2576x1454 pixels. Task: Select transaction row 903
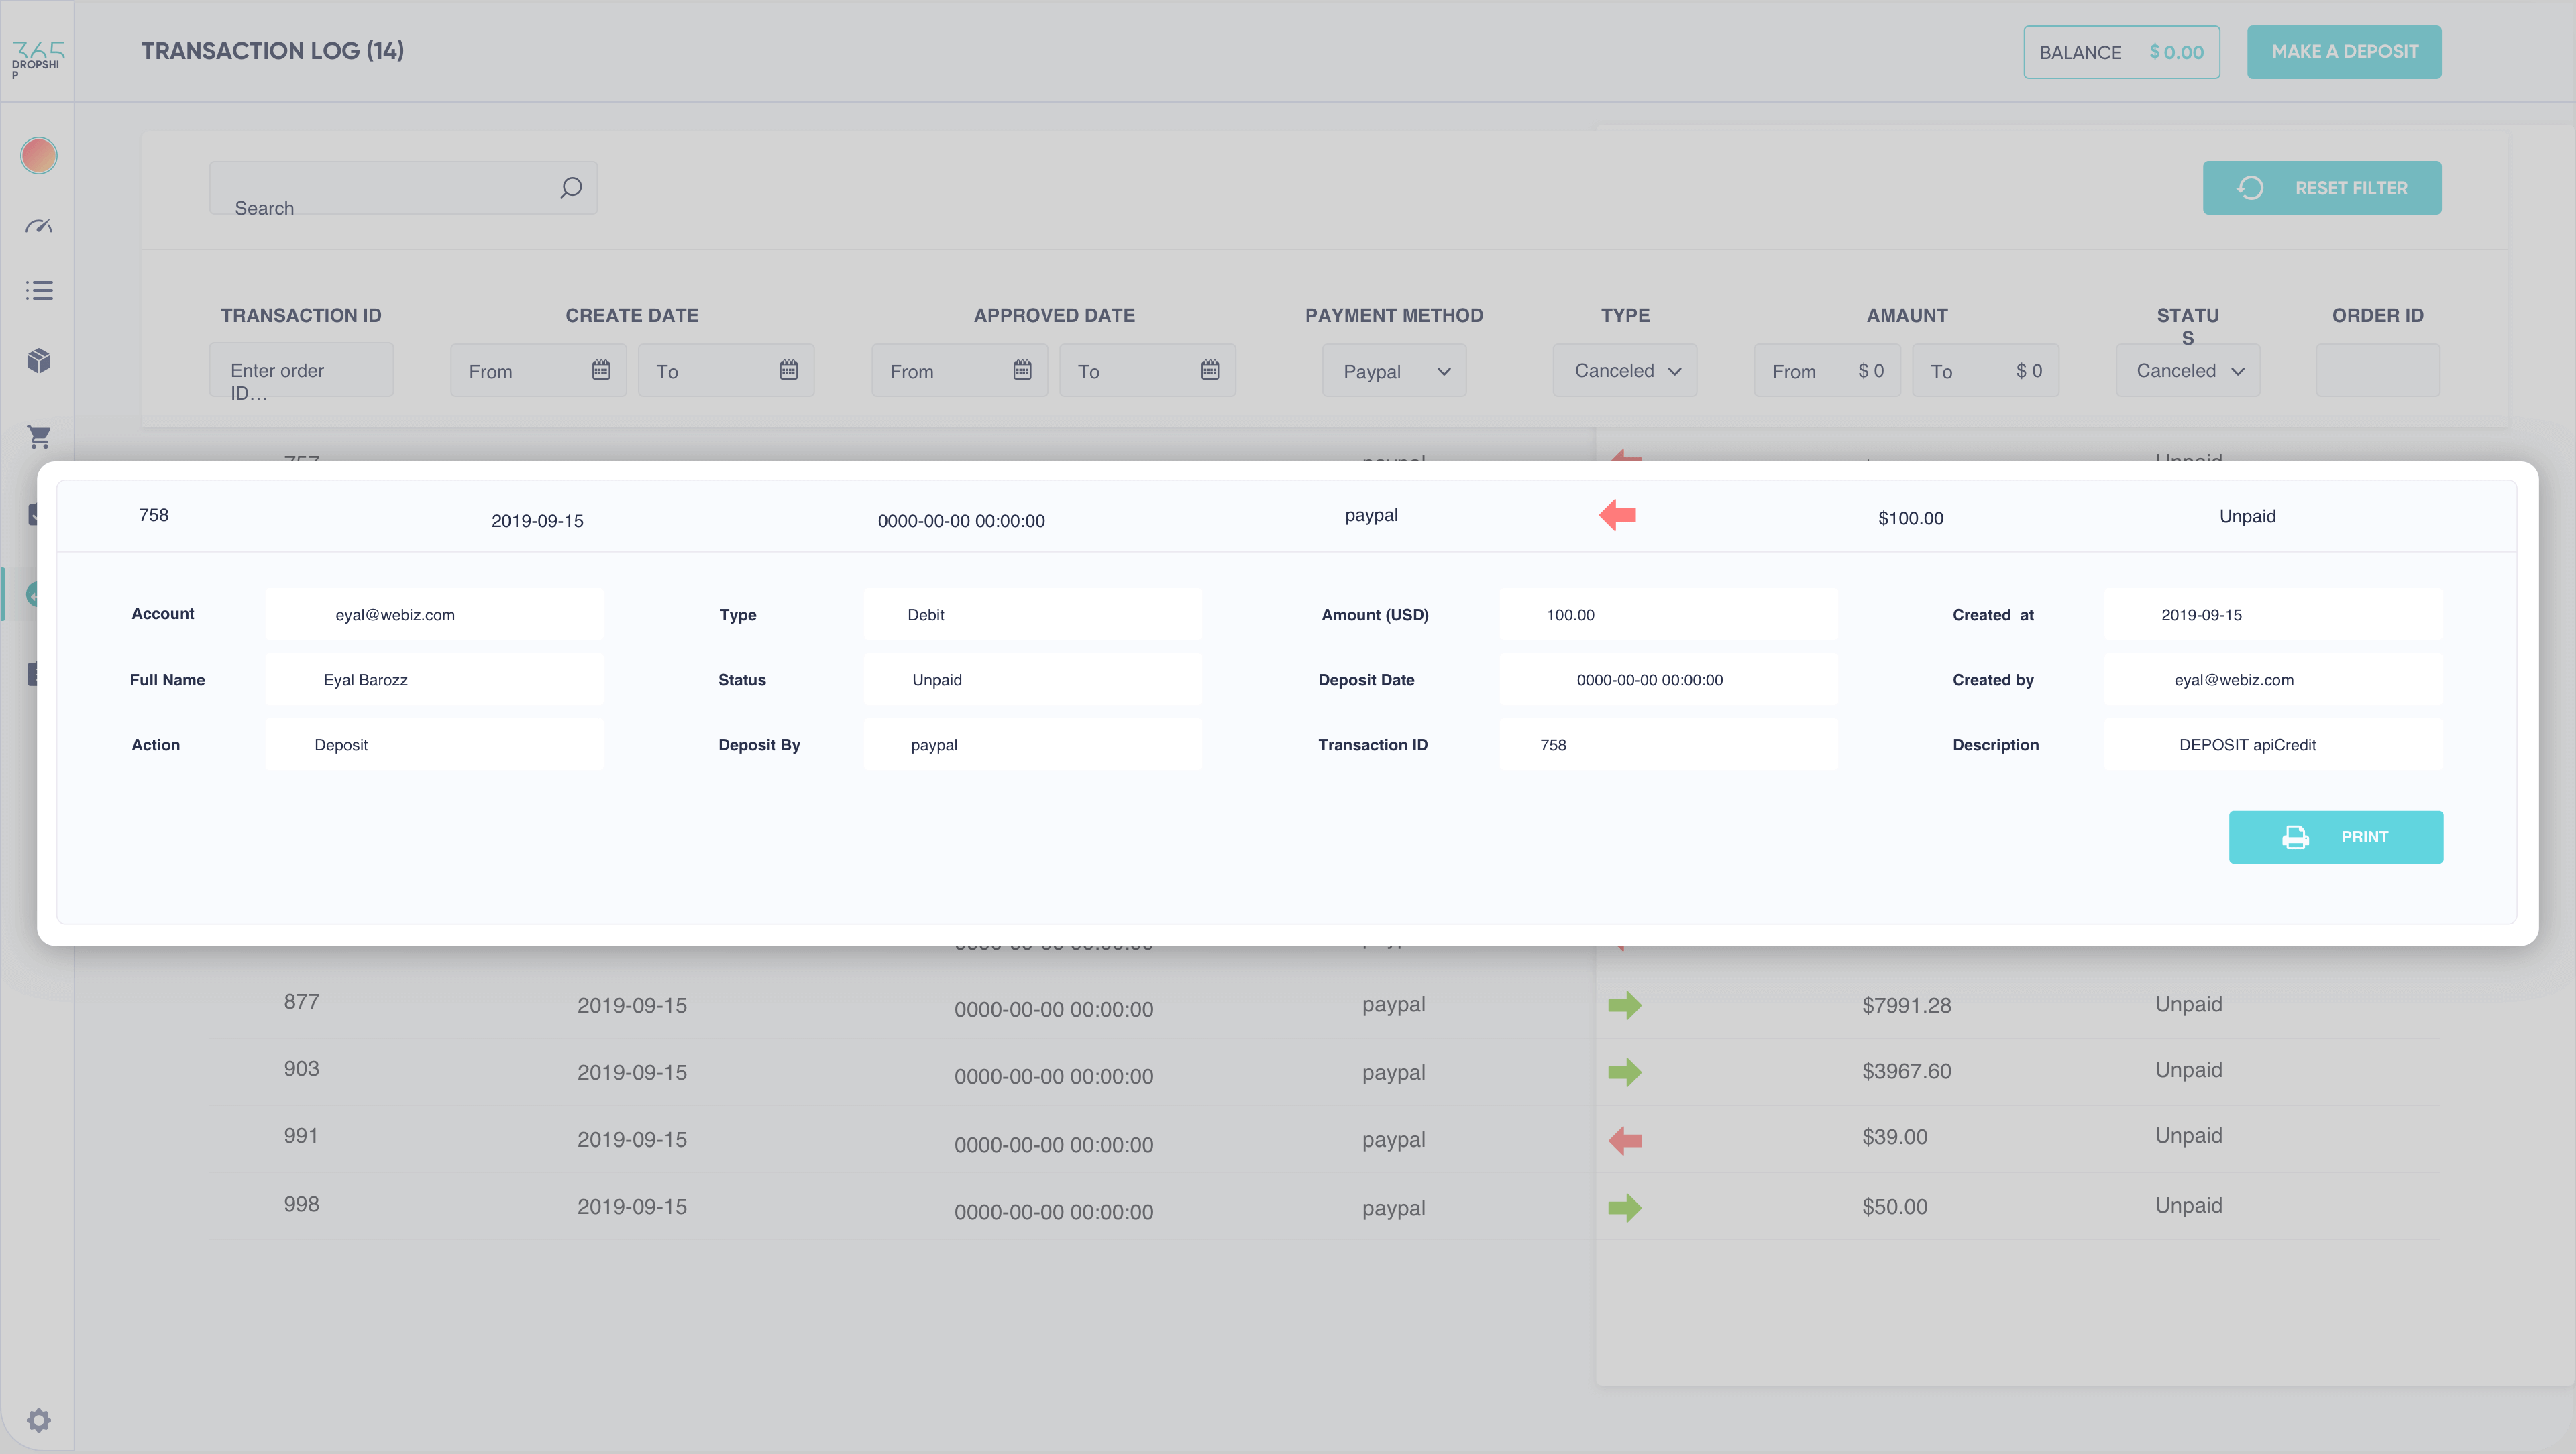pyautogui.click(x=1325, y=1072)
